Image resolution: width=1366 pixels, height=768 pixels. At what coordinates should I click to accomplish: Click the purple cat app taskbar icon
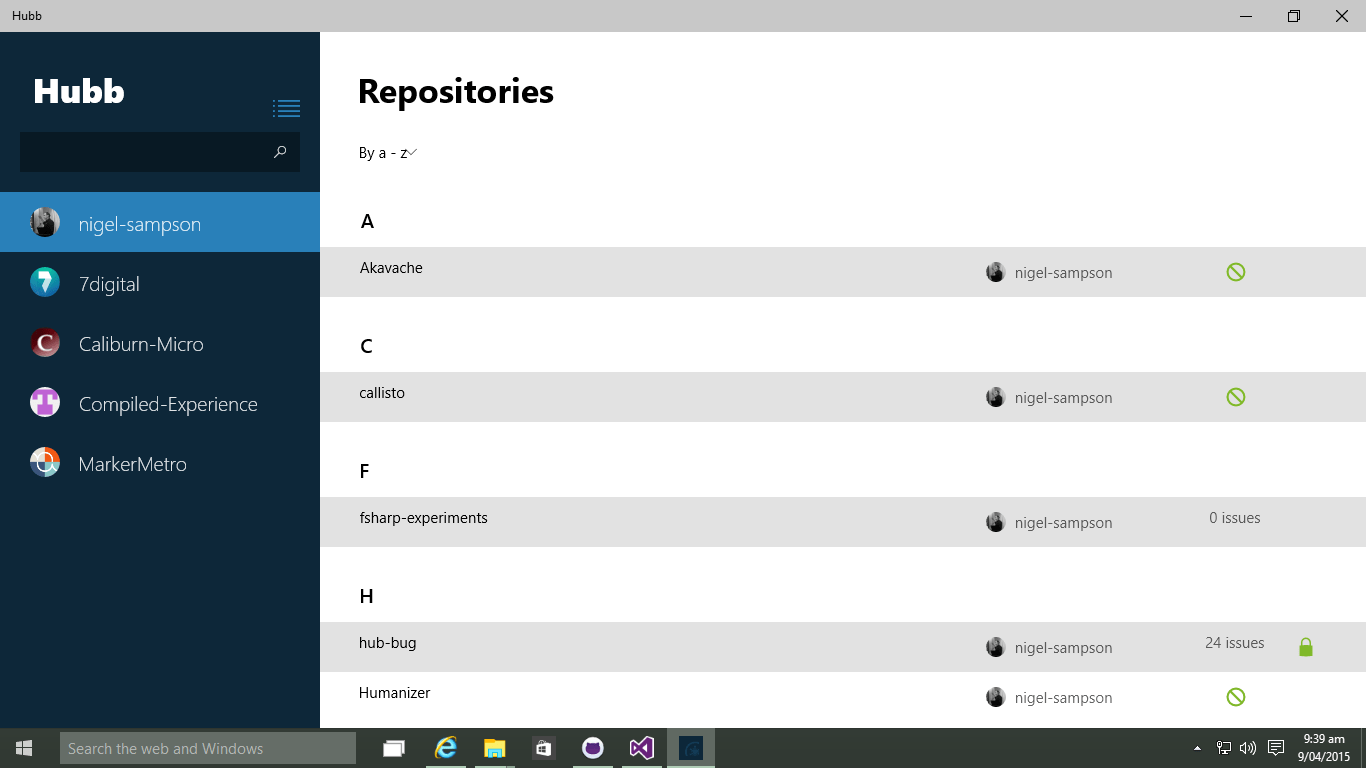point(592,748)
